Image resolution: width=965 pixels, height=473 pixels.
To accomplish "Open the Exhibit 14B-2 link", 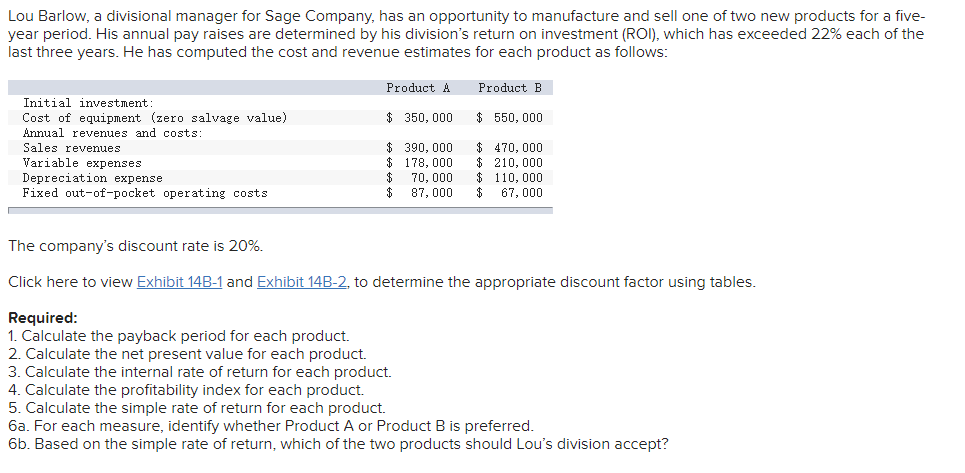I will (x=302, y=282).
